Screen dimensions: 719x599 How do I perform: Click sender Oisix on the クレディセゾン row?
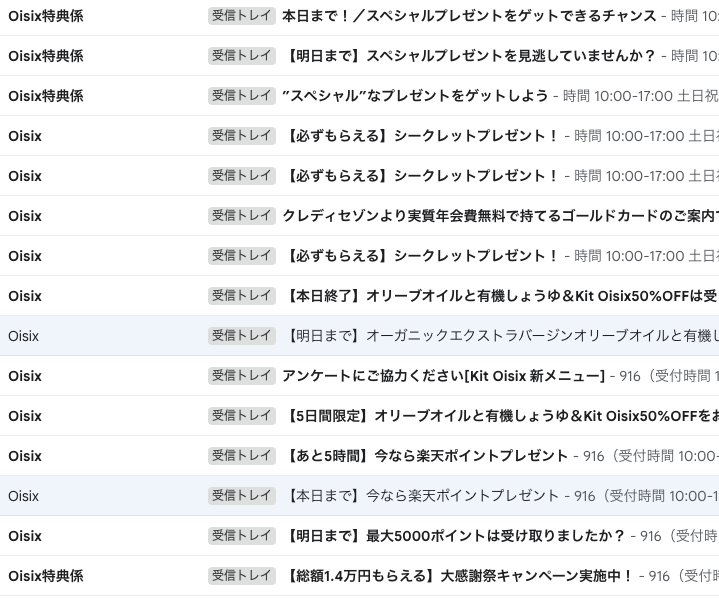coord(25,216)
